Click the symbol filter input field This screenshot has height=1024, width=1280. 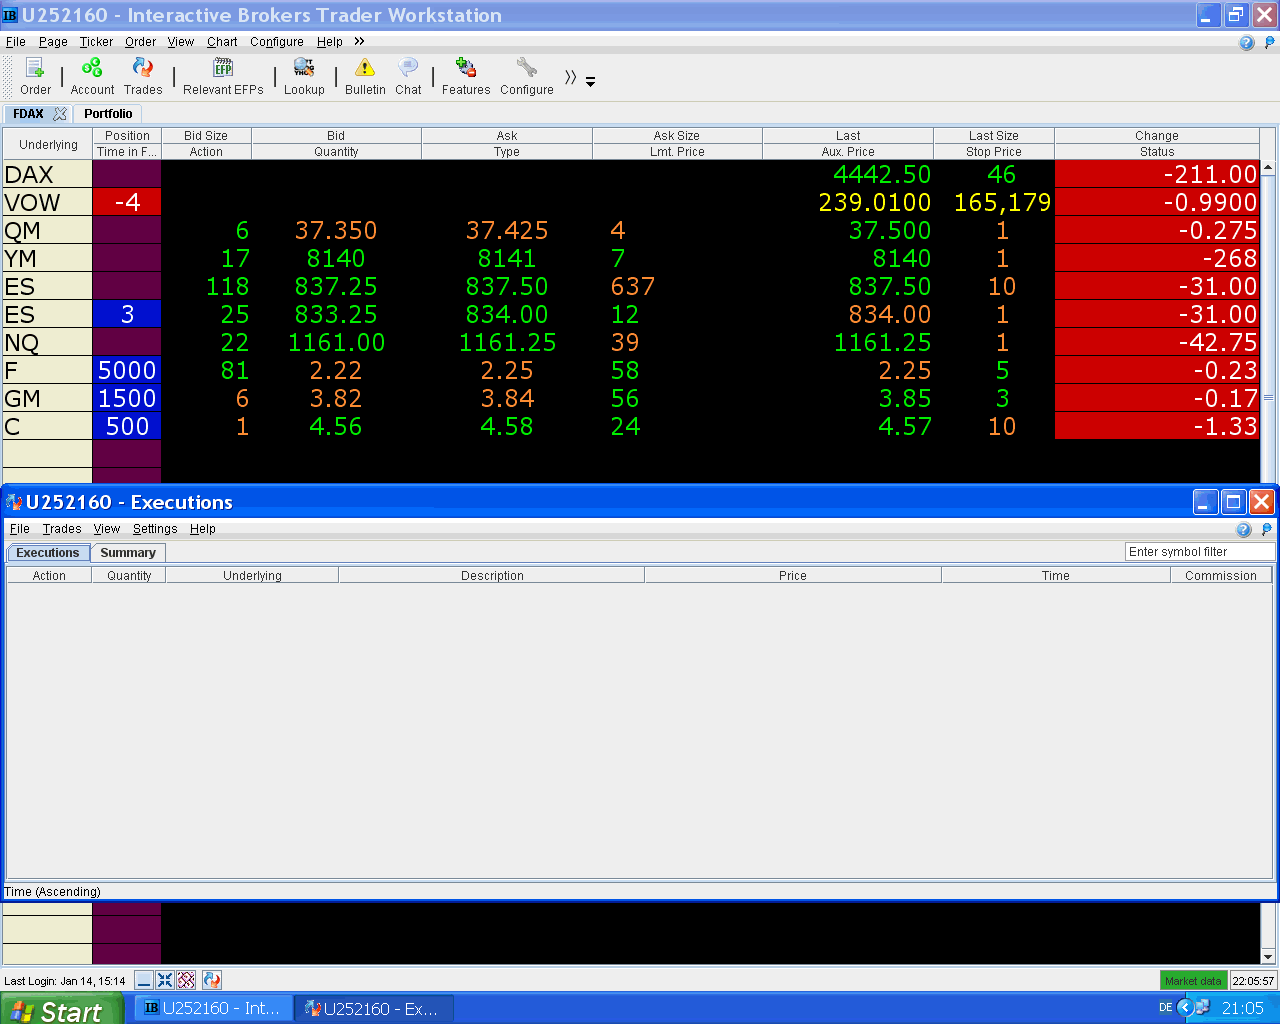pos(1200,552)
